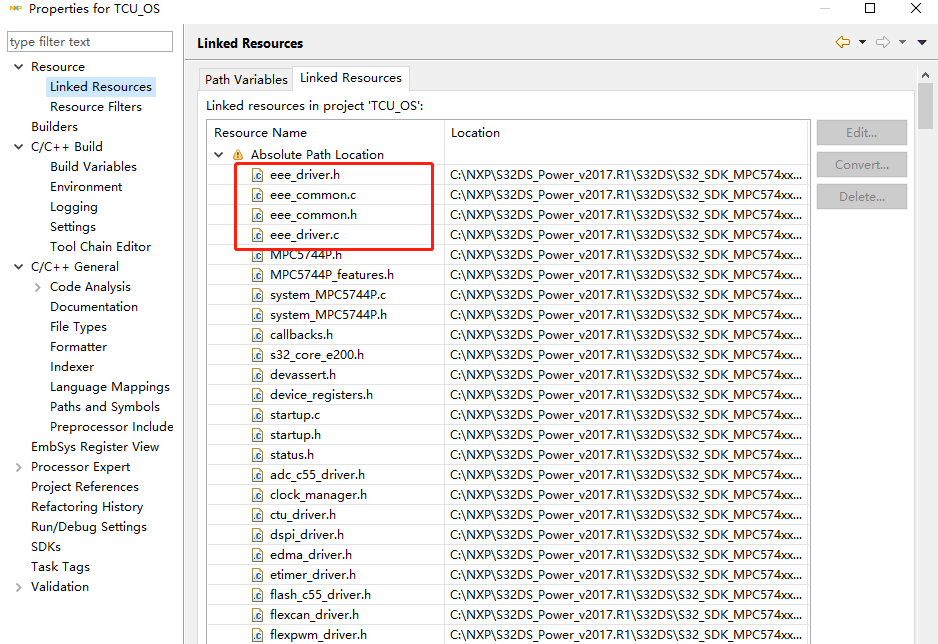938x644 pixels.
Task: Collapse the Absolute Path Location group
Action: click(x=219, y=154)
